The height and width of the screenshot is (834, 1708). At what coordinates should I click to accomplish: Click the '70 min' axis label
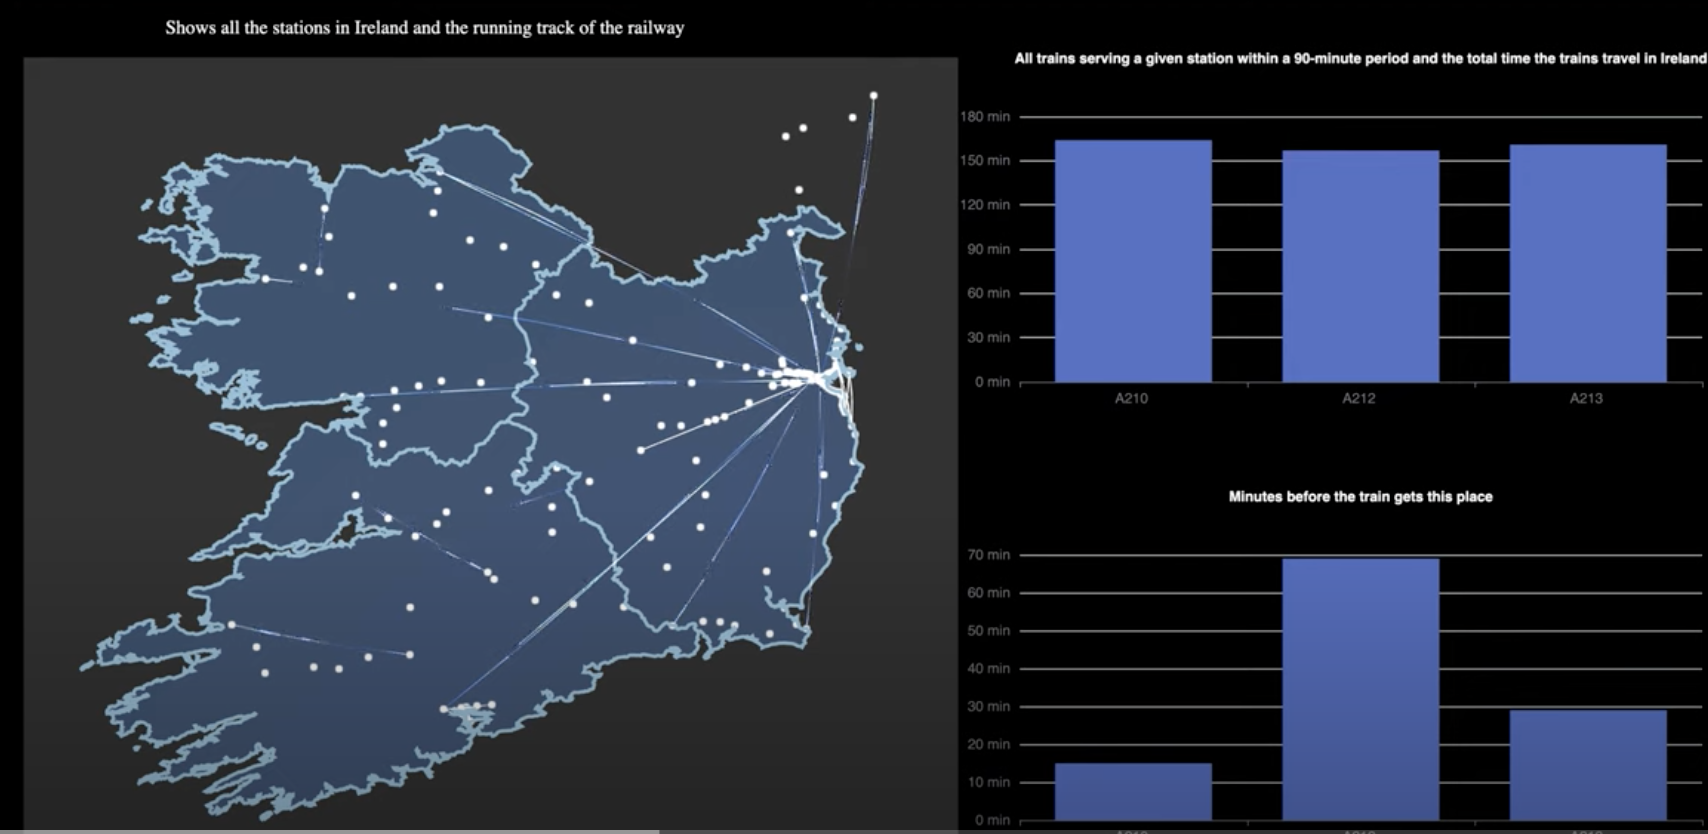[x=988, y=555]
